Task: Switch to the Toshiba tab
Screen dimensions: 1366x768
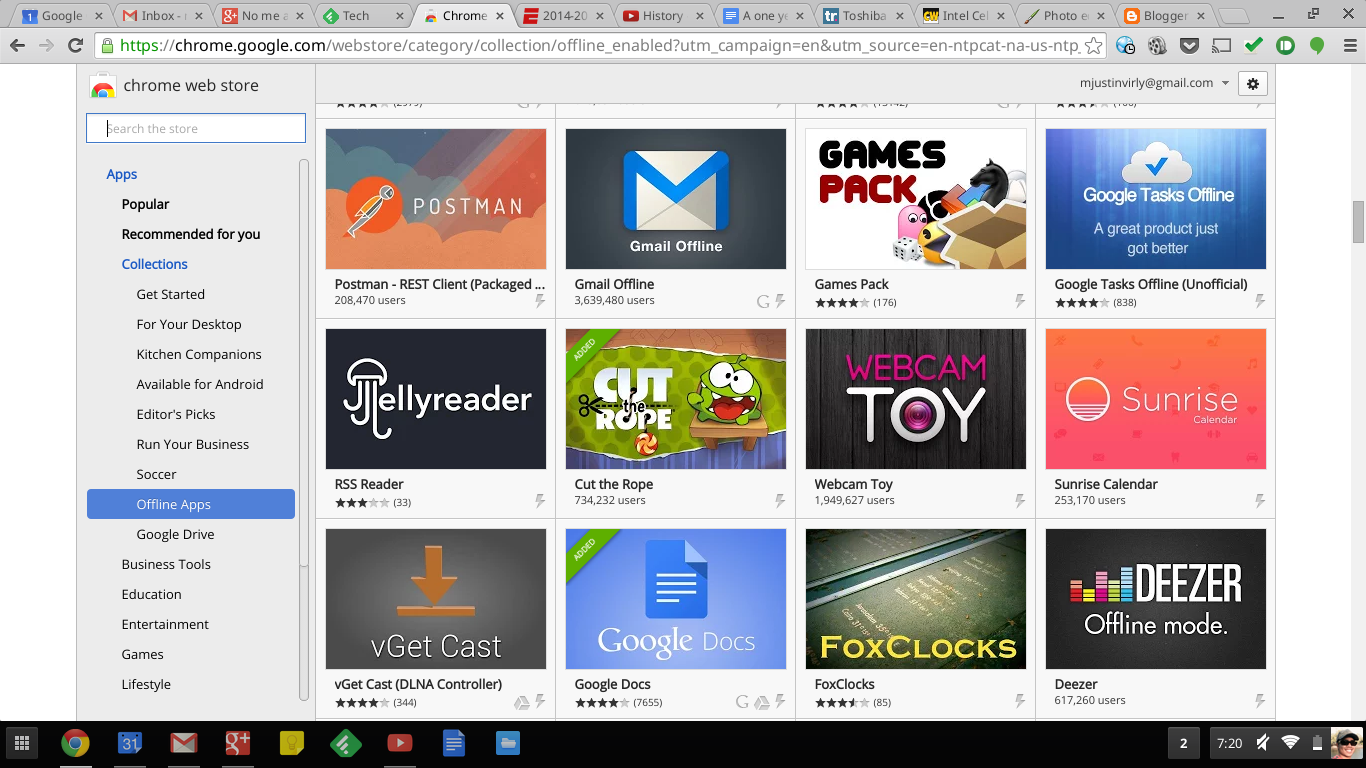Action: (861, 16)
